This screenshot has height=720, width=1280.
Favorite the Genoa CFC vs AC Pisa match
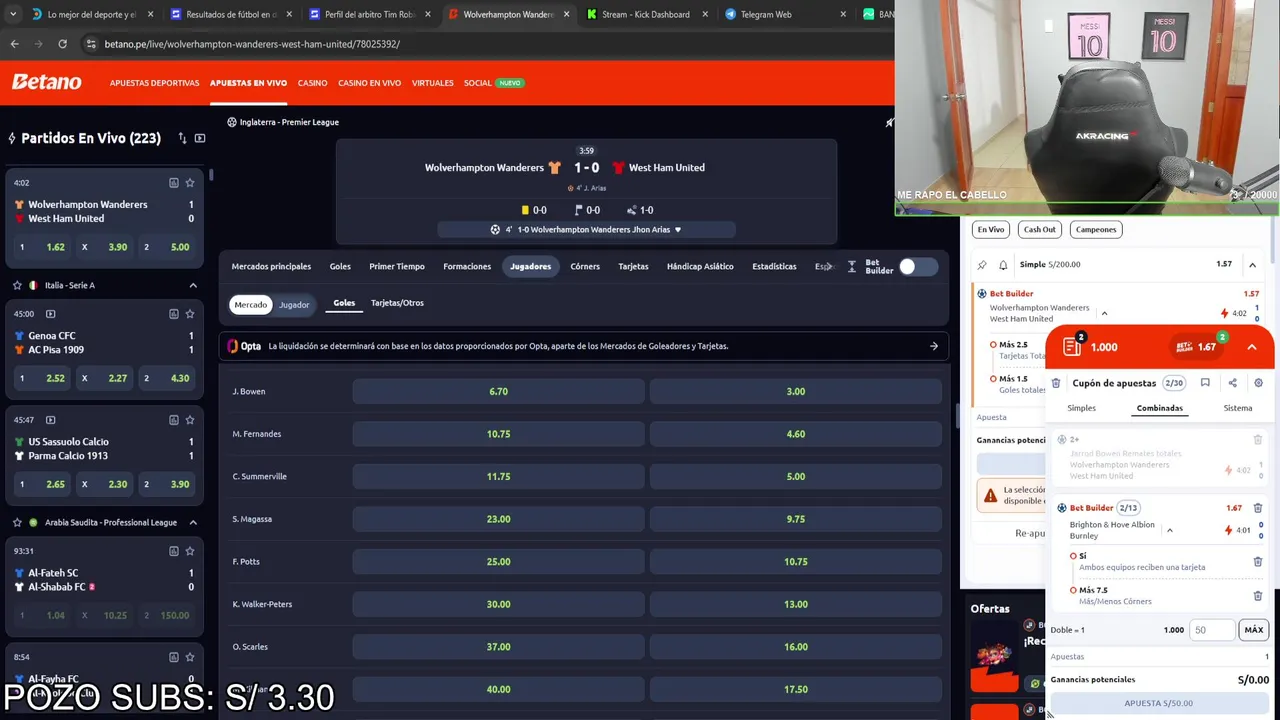click(190, 314)
